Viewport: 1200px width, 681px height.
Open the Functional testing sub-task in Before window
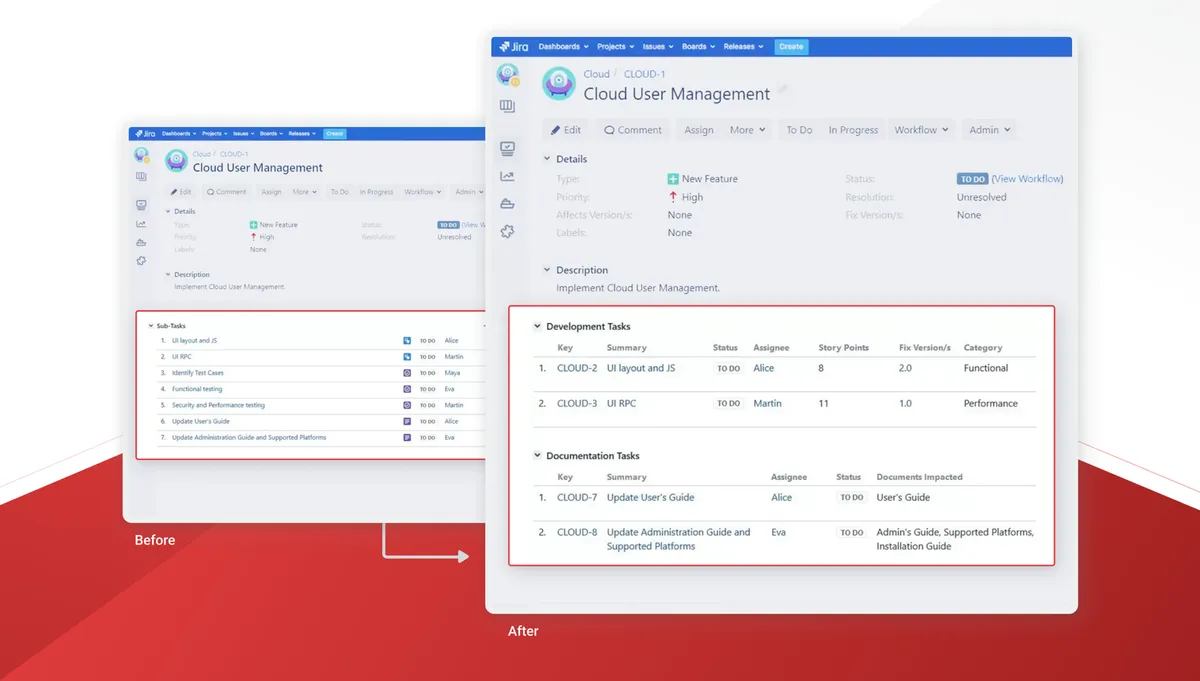(197, 389)
